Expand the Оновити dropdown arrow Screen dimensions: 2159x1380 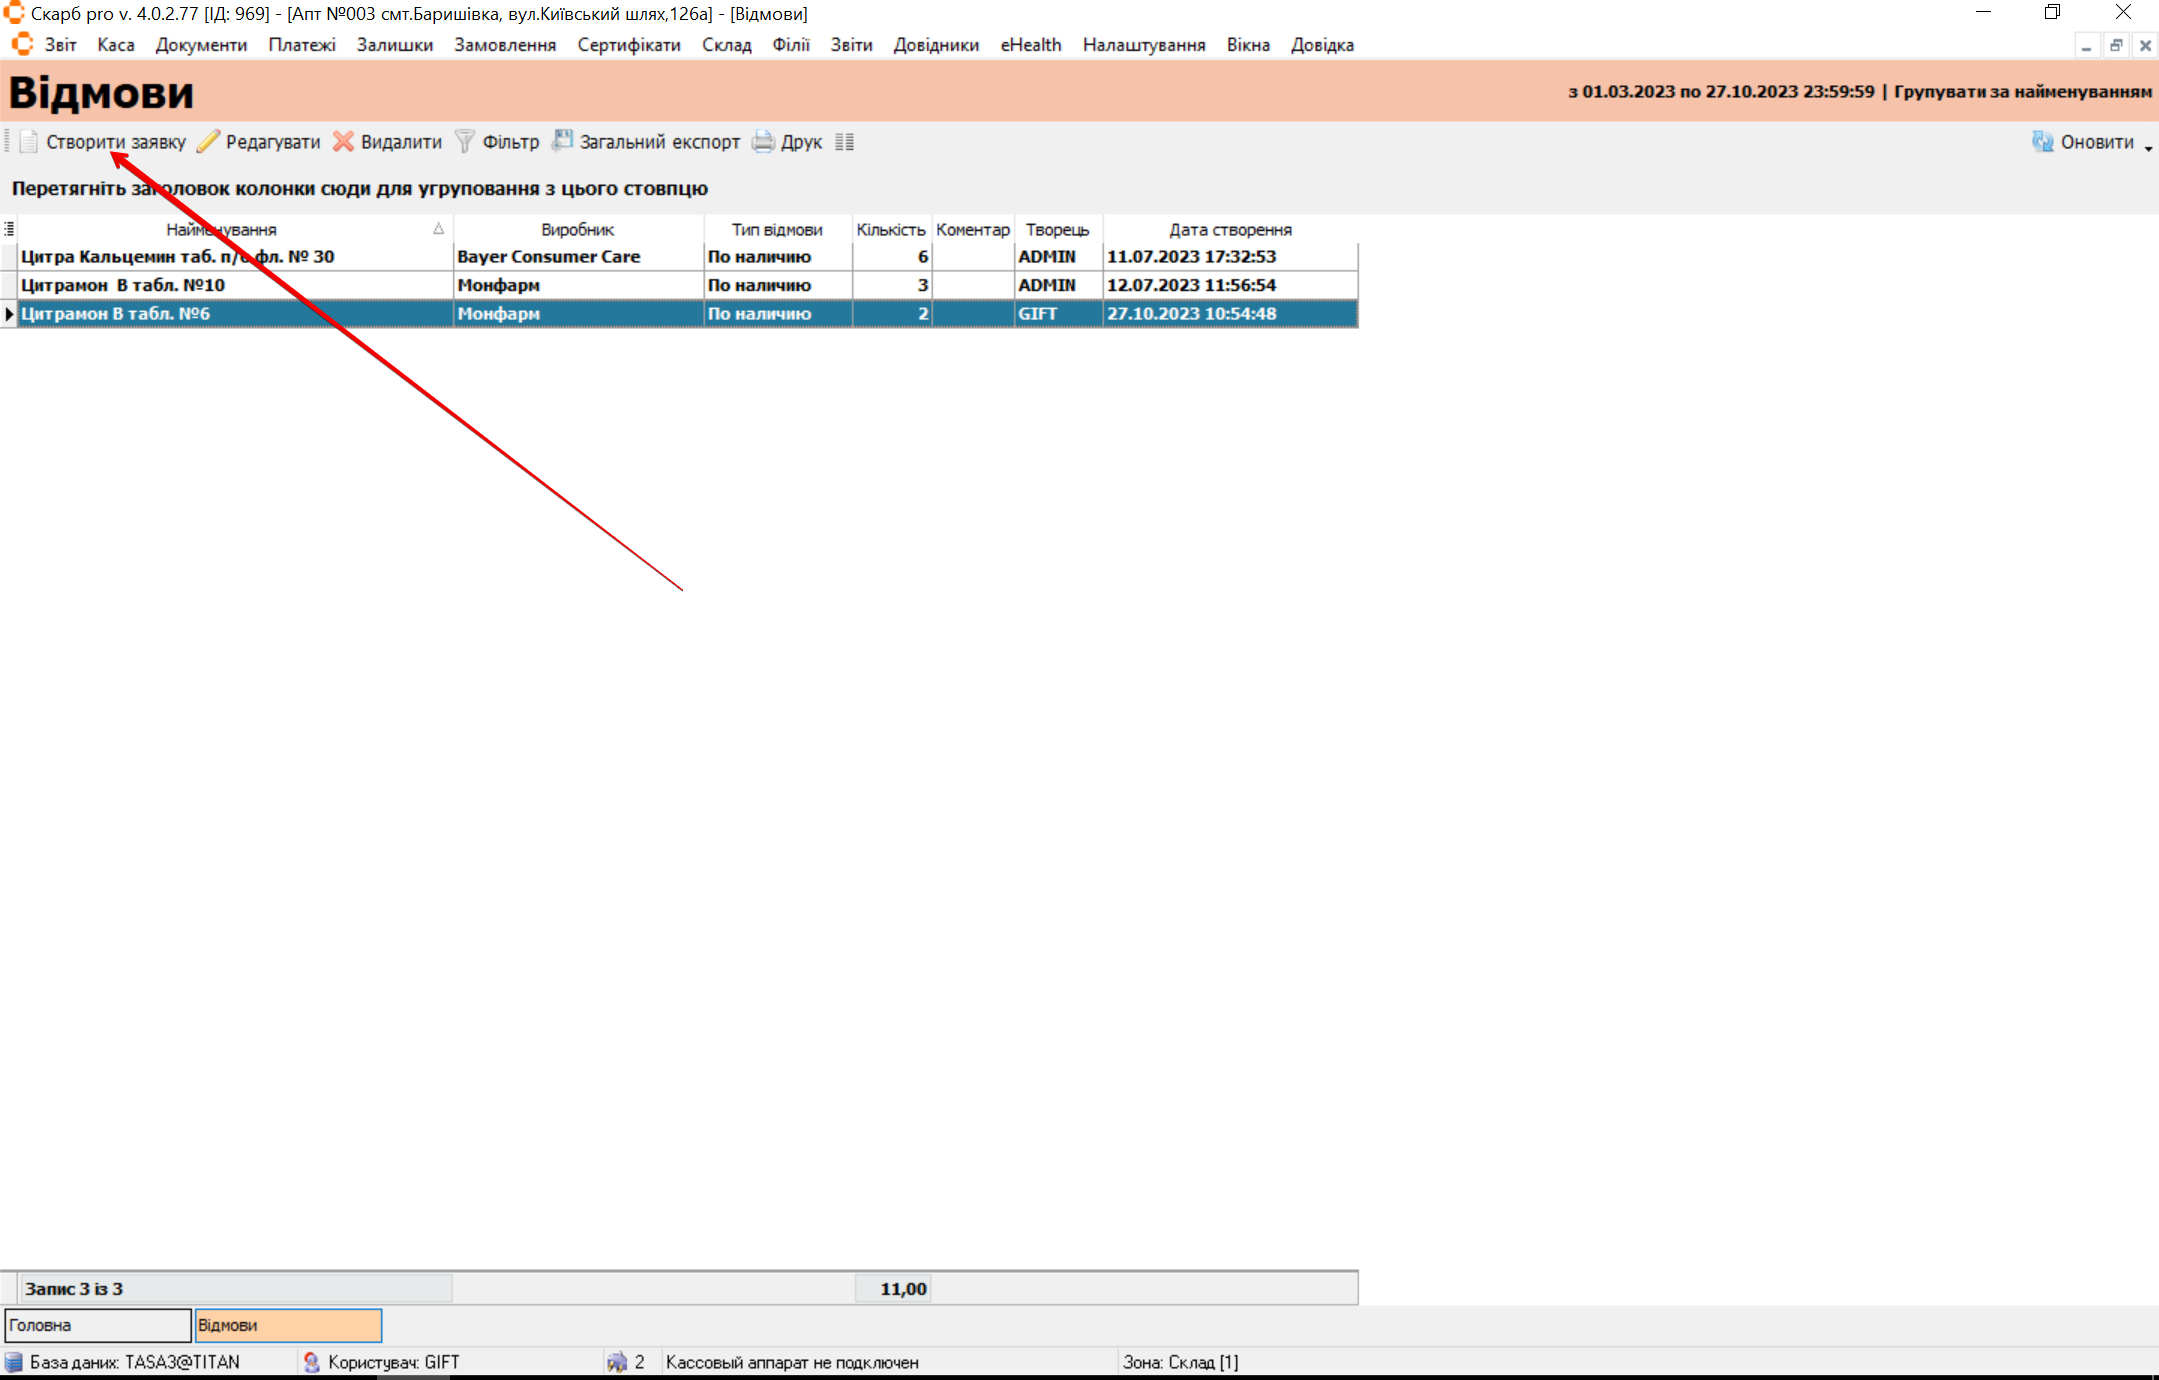[2148, 147]
